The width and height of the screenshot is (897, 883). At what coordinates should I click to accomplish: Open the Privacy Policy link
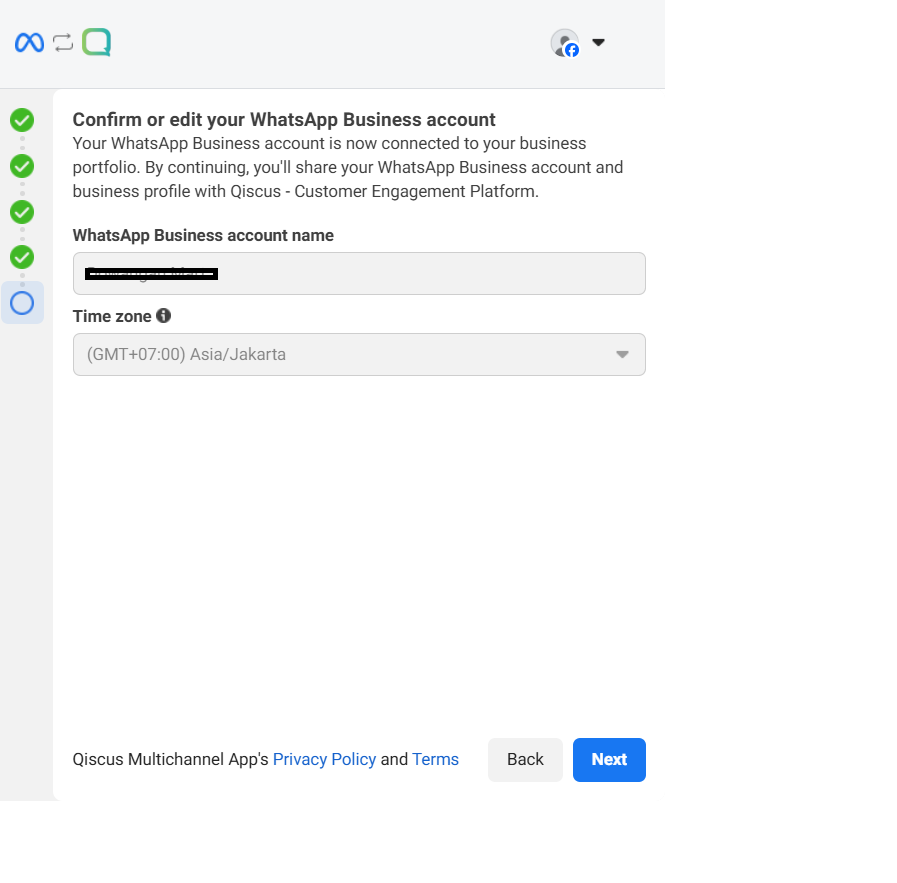(324, 759)
